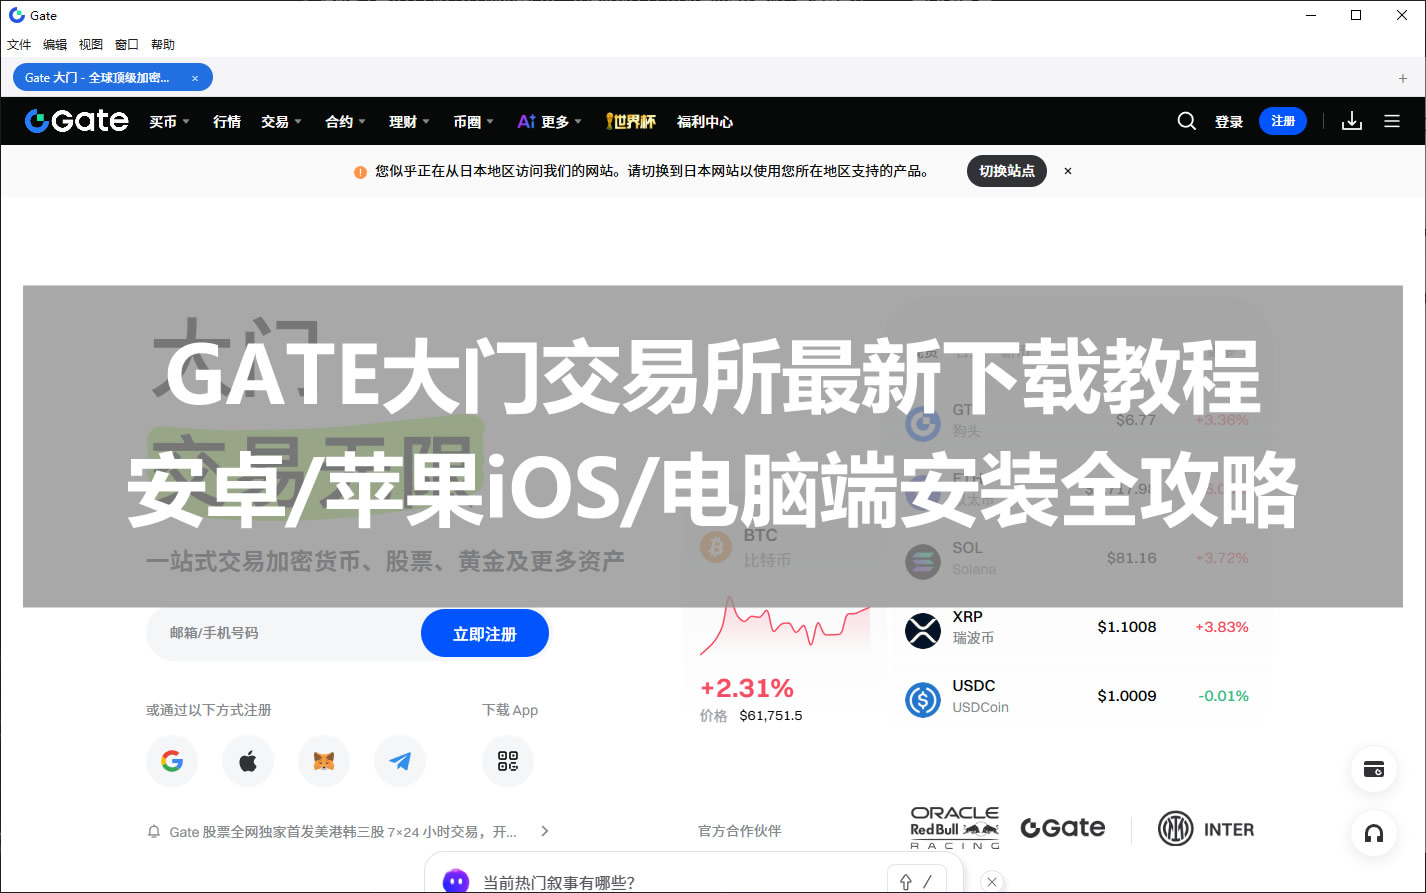Focus the 邮箱/手机号码 input field
This screenshot has width=1426, height=893.
pos(284,633)
